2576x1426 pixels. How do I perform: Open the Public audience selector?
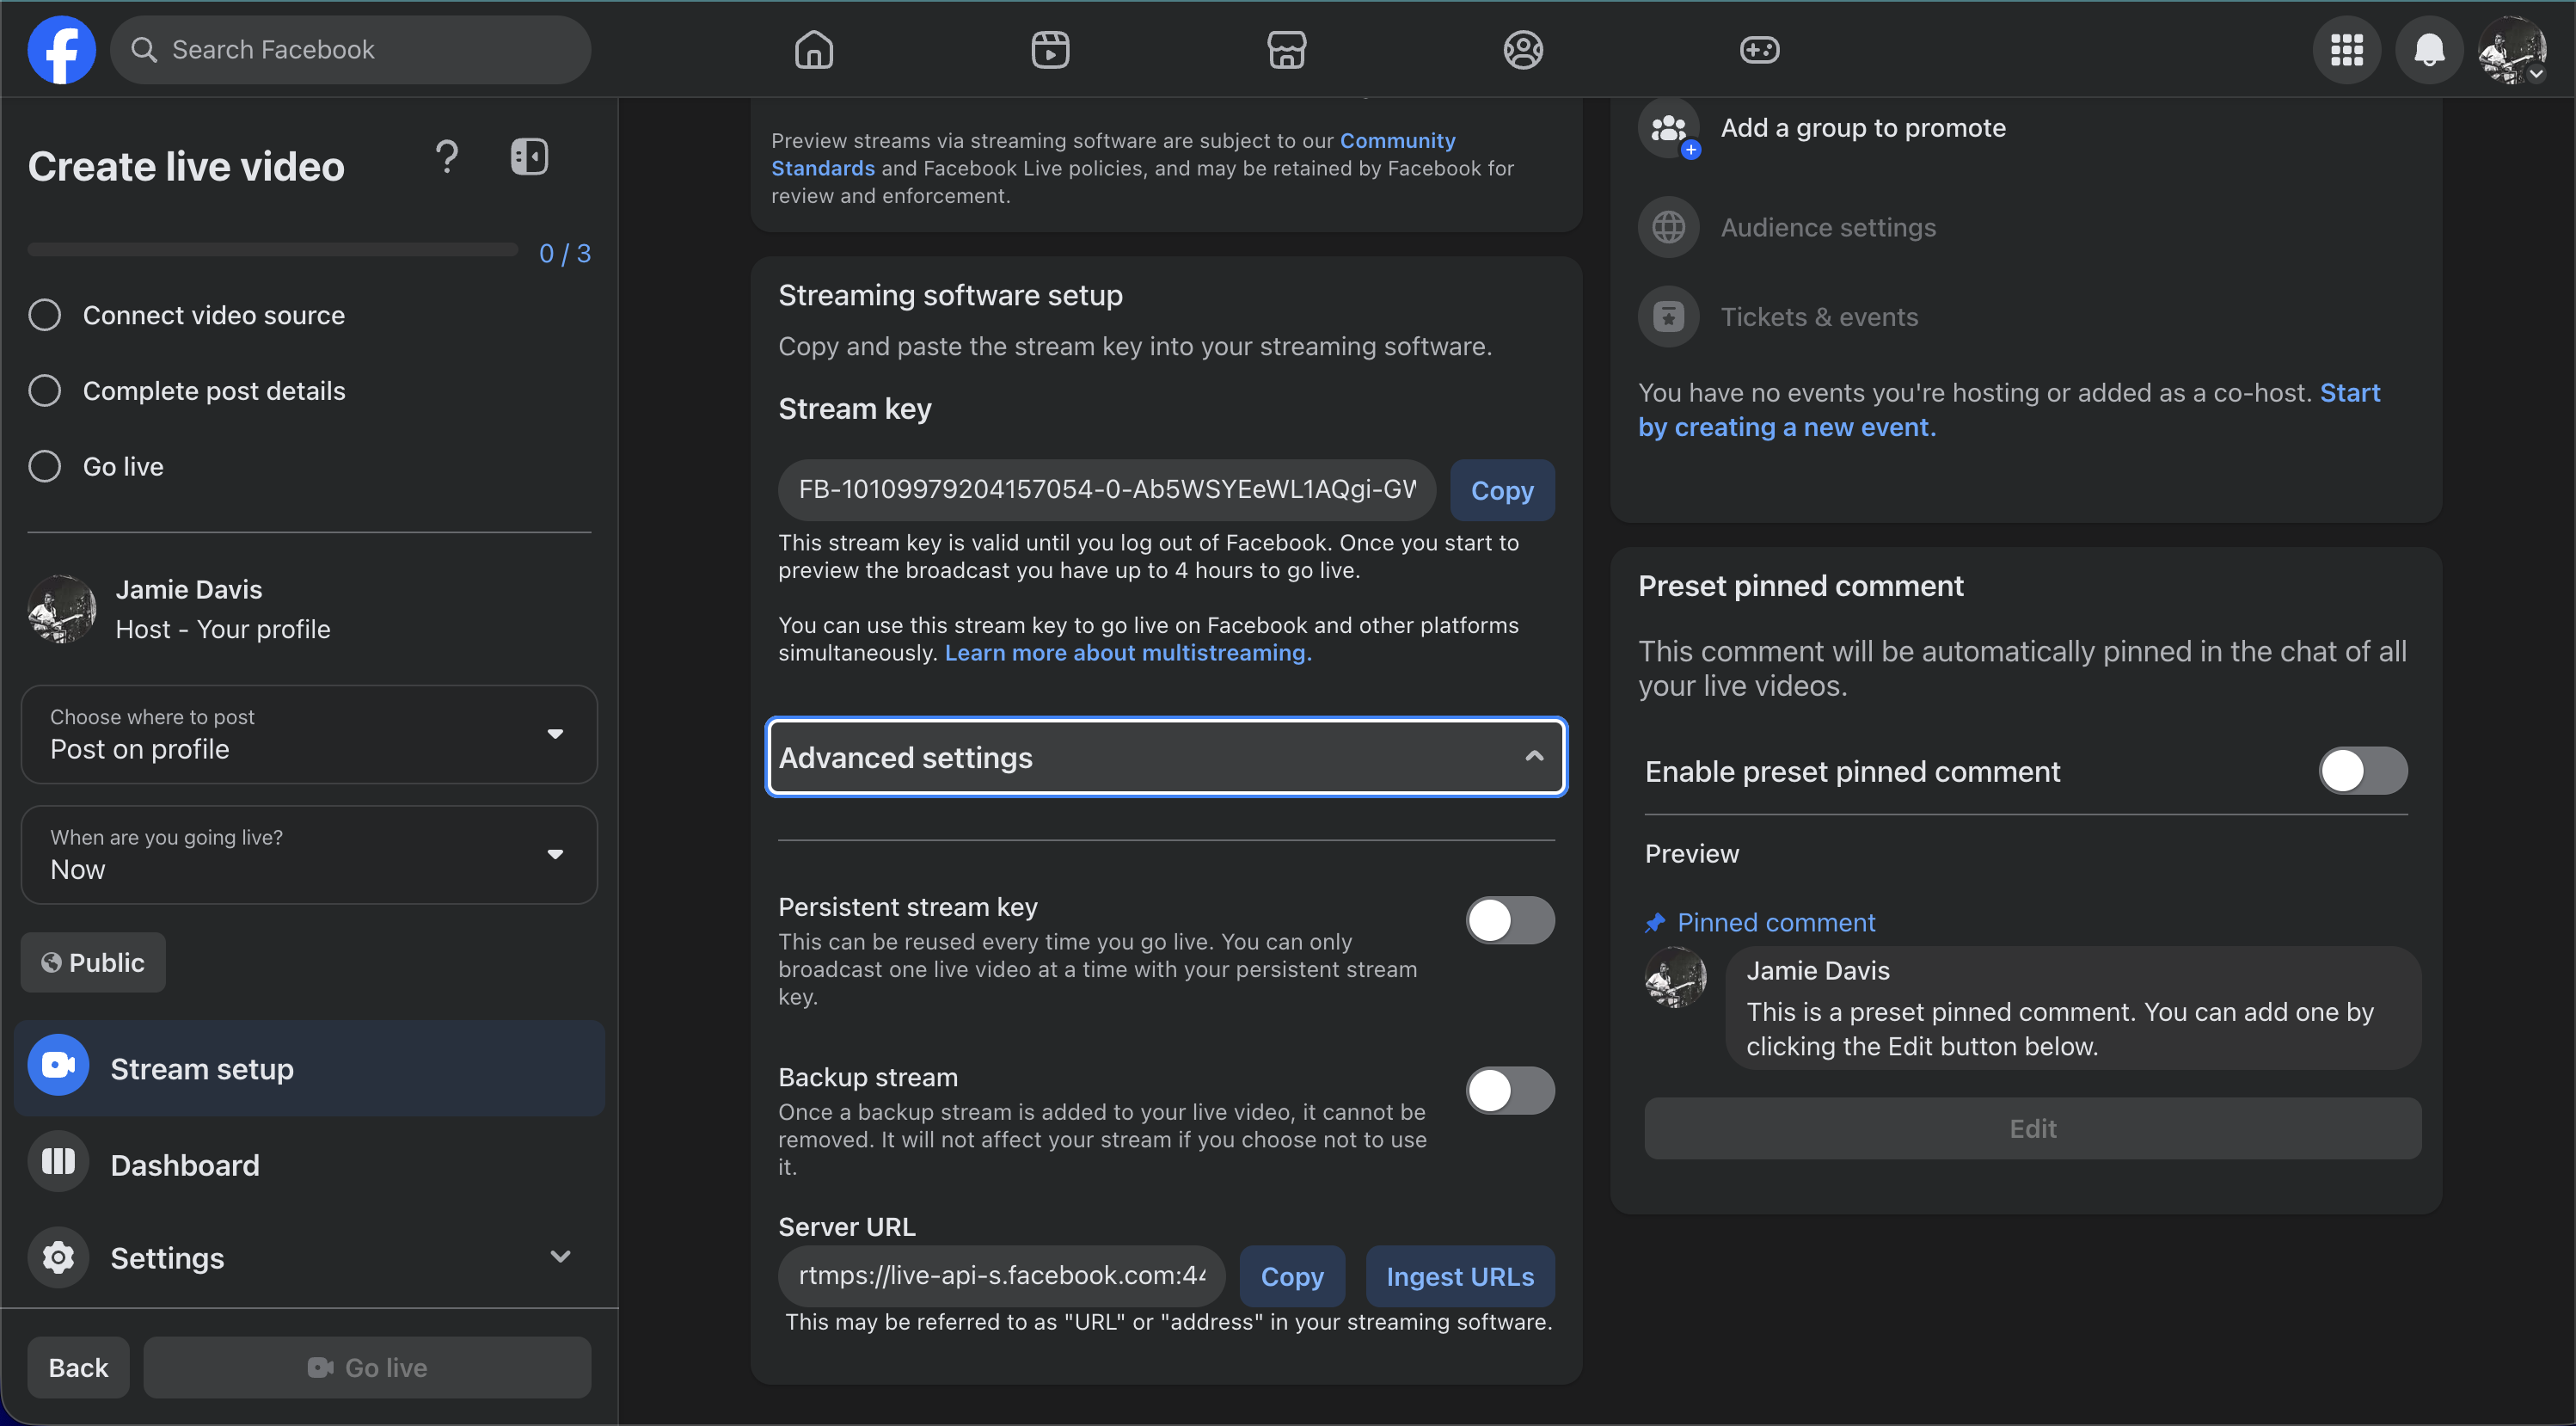pos(93,962)
